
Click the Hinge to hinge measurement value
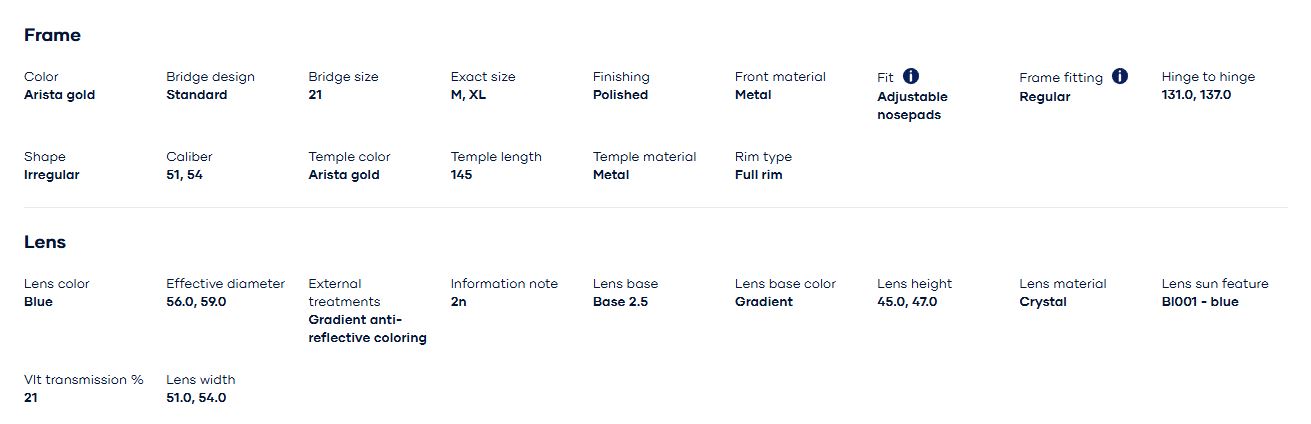pos(1196,95)
